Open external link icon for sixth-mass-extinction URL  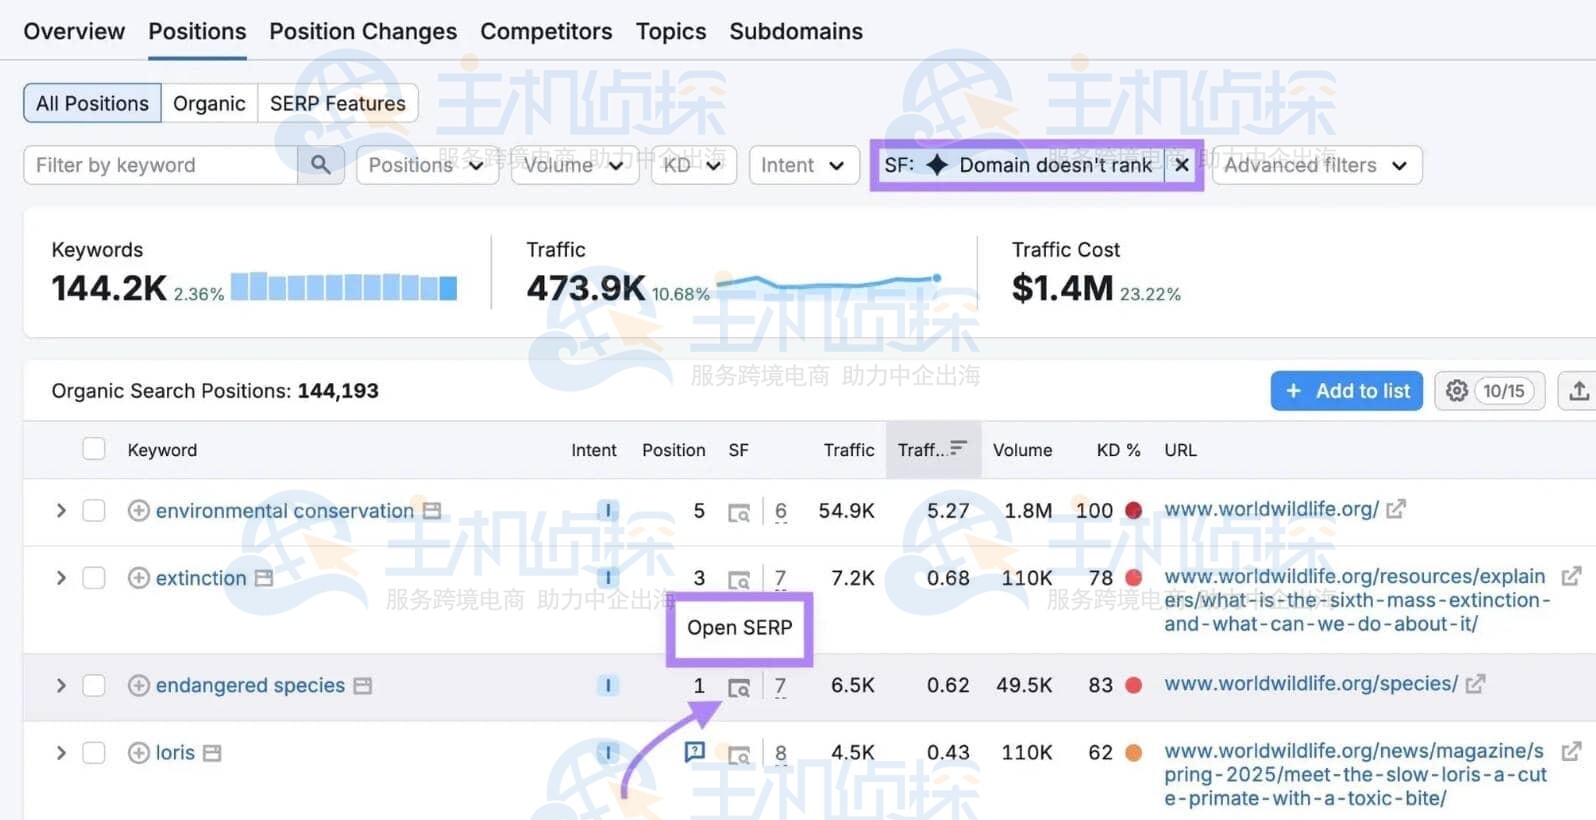click(x=1571, y=576)
